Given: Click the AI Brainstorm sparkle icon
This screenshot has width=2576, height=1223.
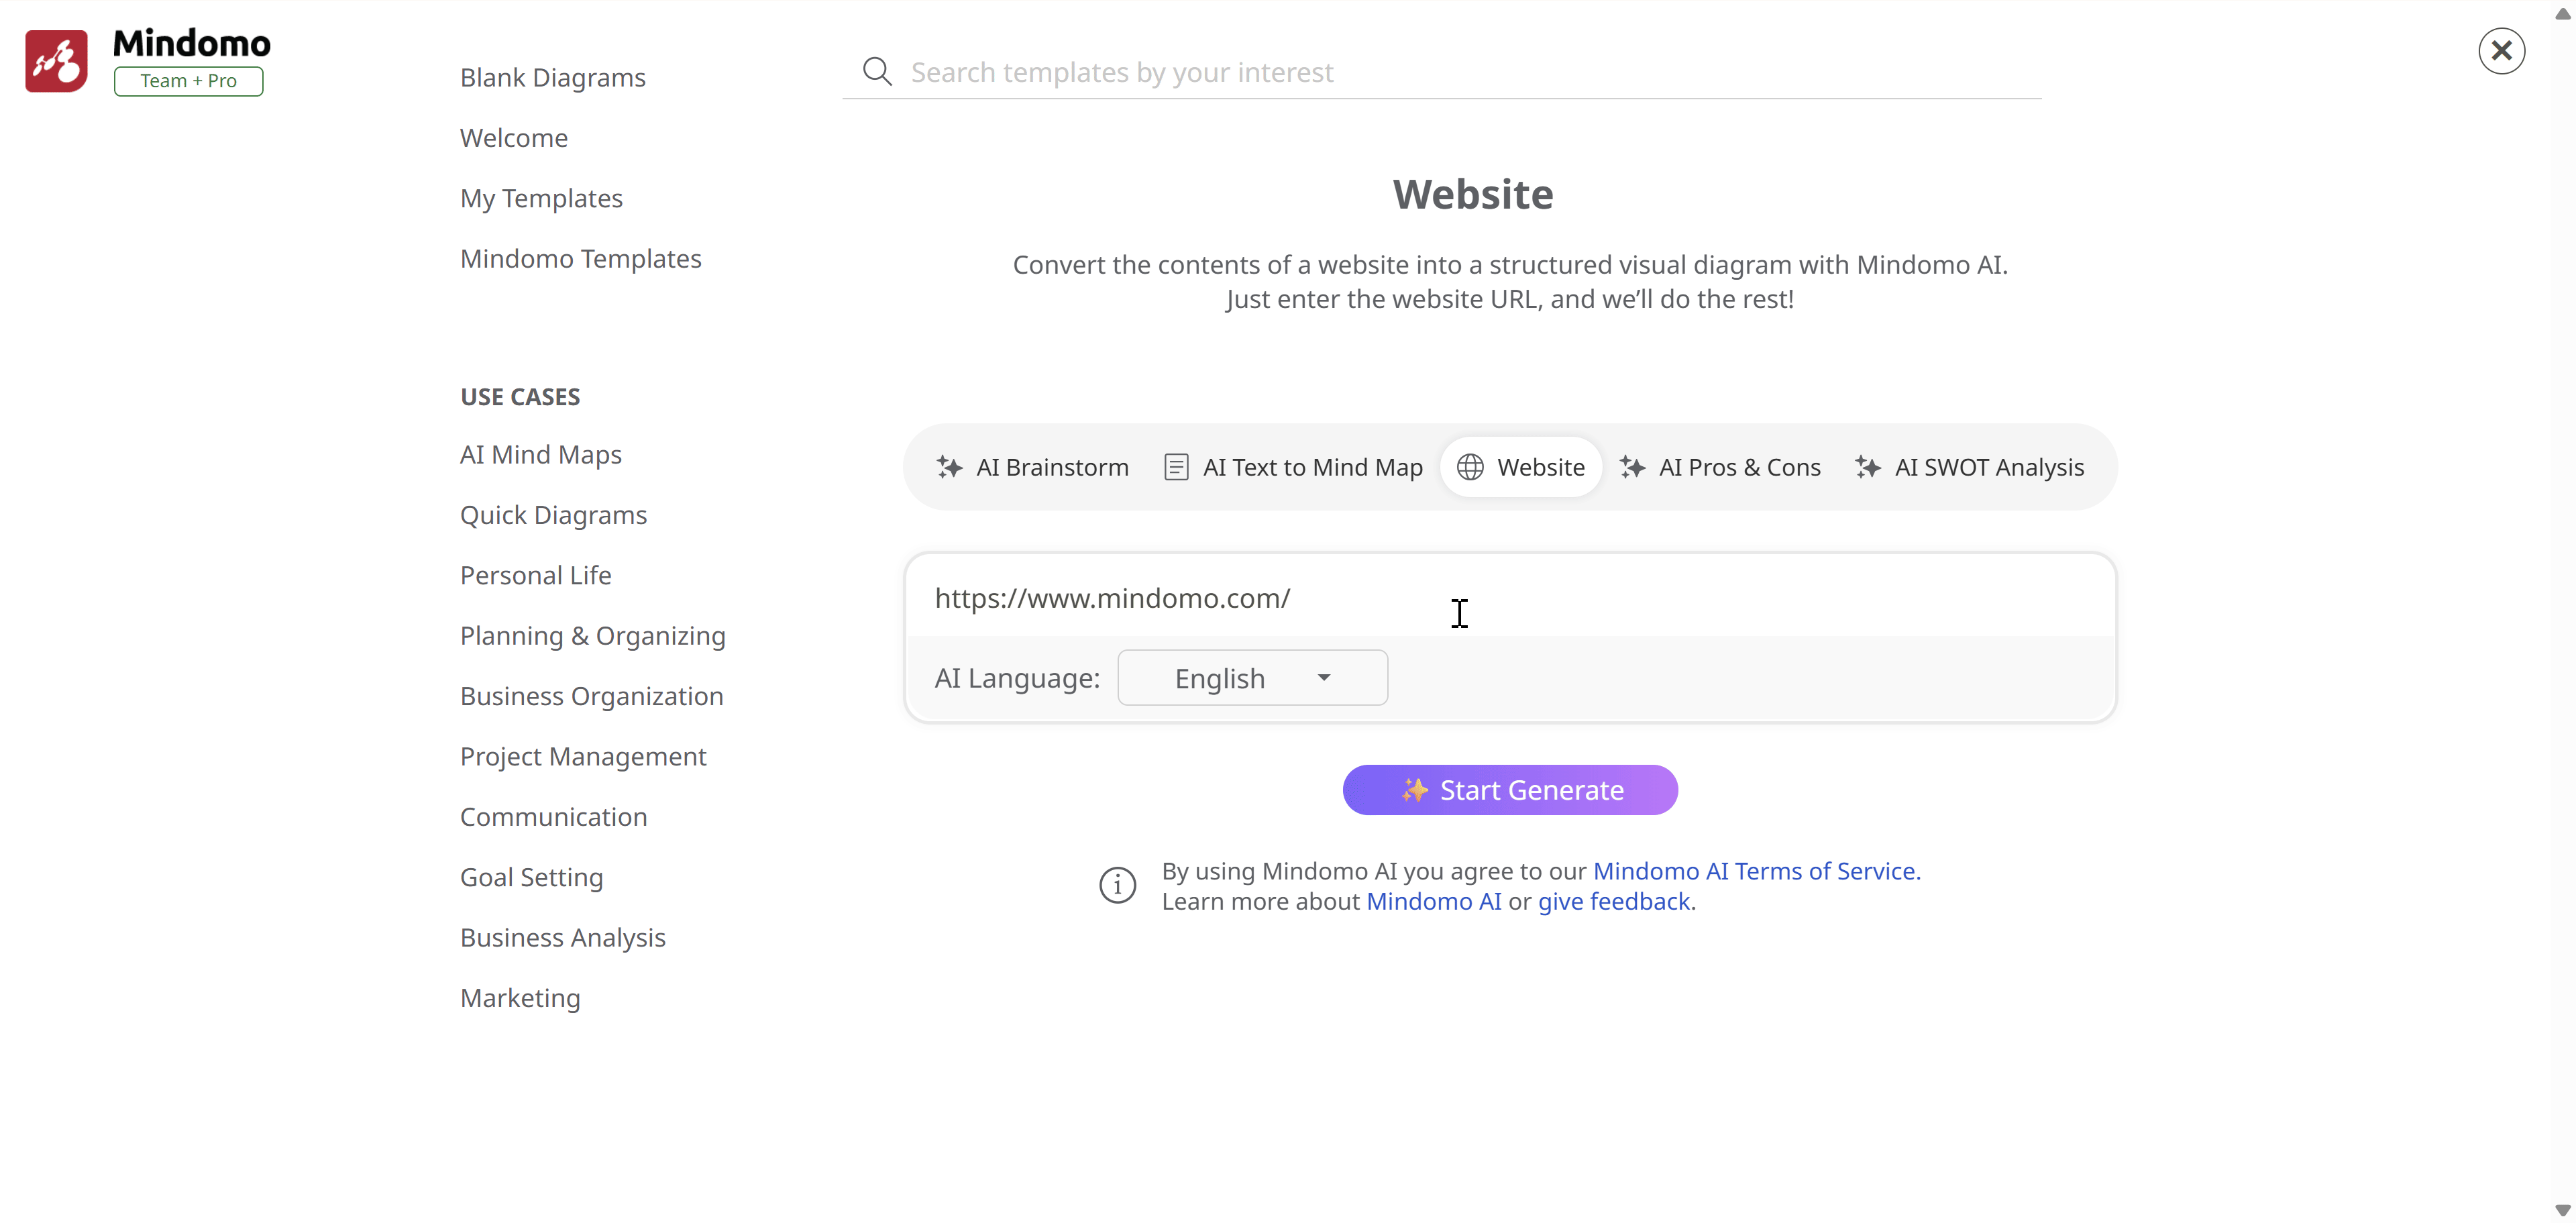Looking at the screenshot, I should [x=949, y=467].
